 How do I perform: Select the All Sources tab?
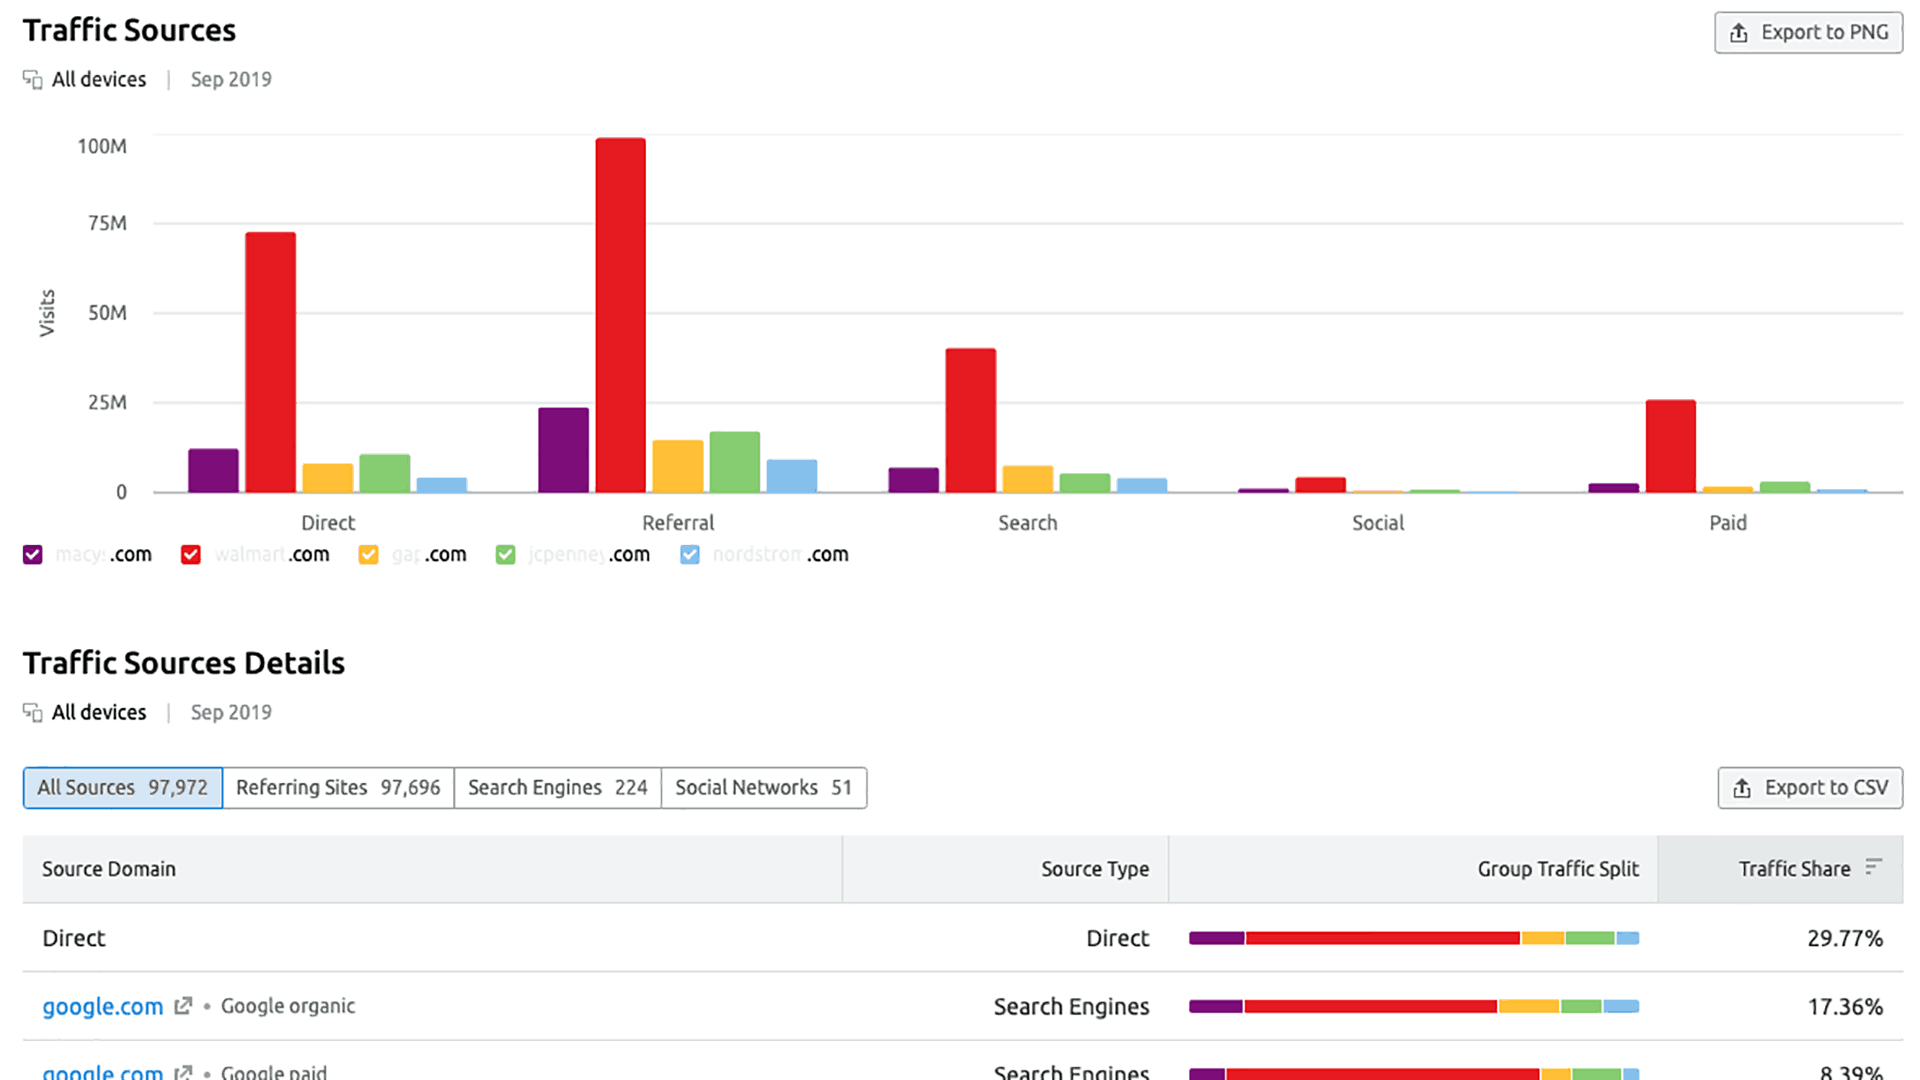pyautogui.click(x=122, y=788)
